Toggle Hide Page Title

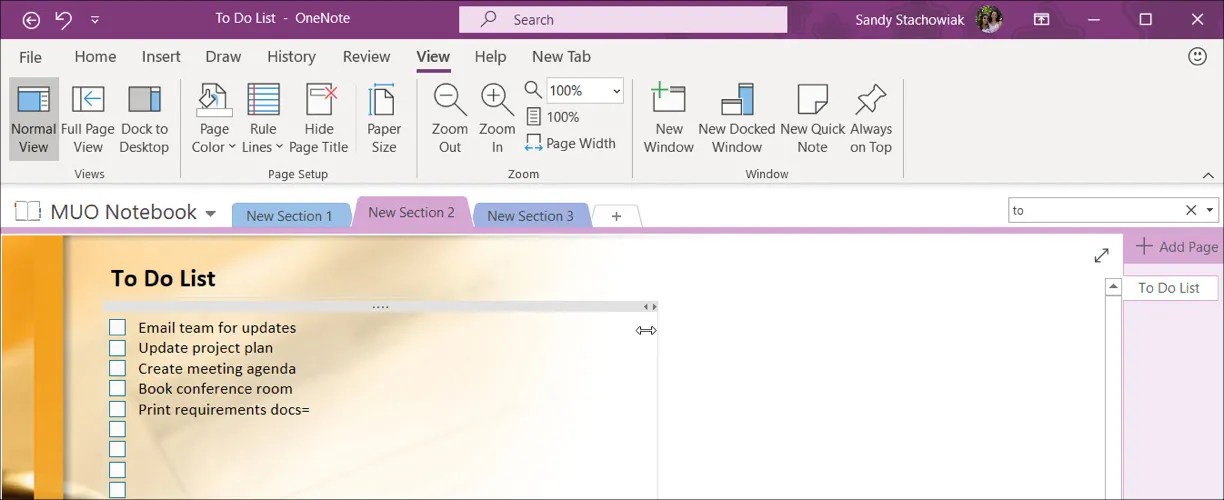(319, 119)
